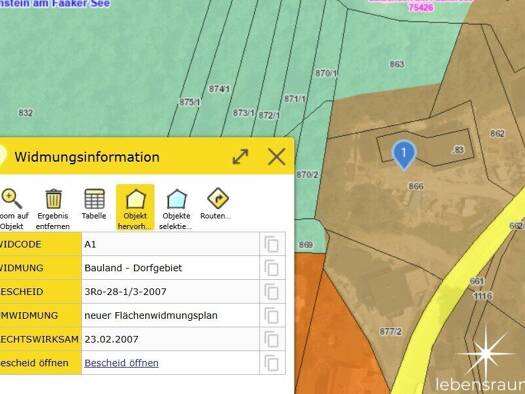Open the Routen directions icon
Screen dimensions: 525x394
218,198
